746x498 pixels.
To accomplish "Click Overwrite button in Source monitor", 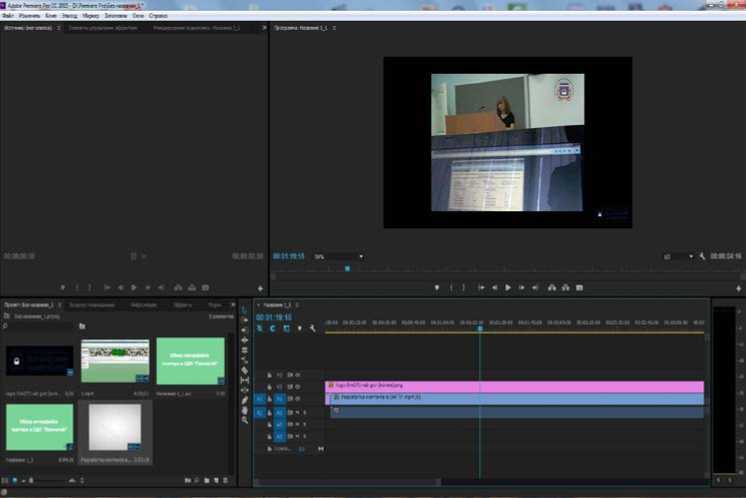I will [x=192, y=288].
